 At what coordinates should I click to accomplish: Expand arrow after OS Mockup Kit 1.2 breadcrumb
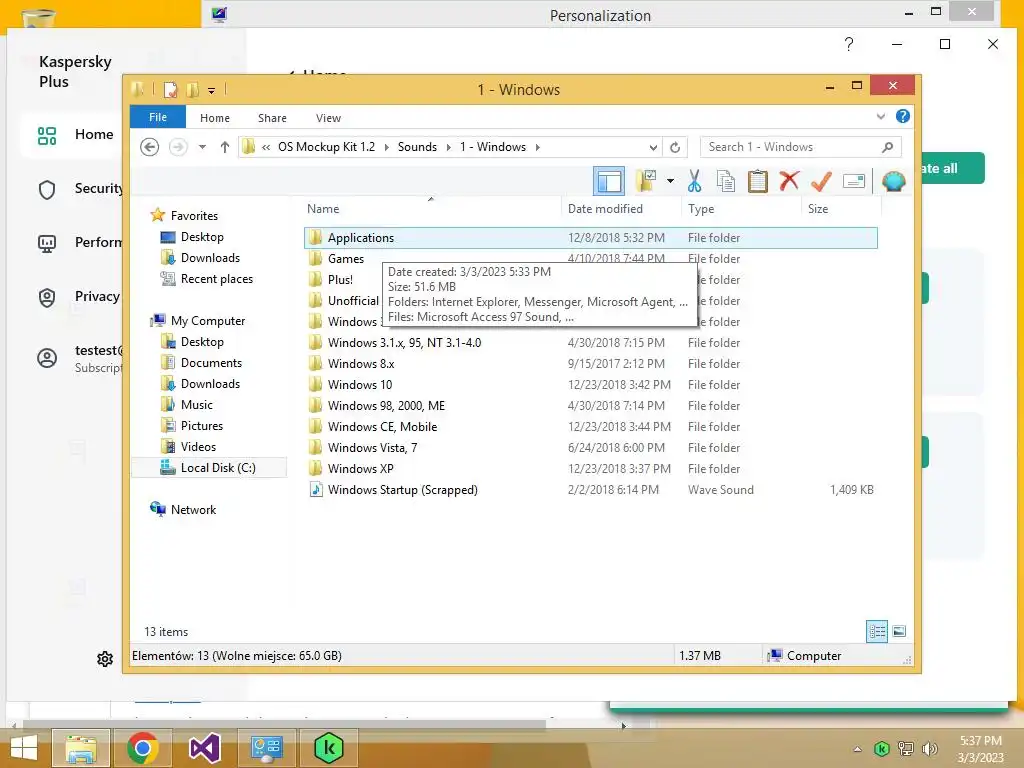386,147
